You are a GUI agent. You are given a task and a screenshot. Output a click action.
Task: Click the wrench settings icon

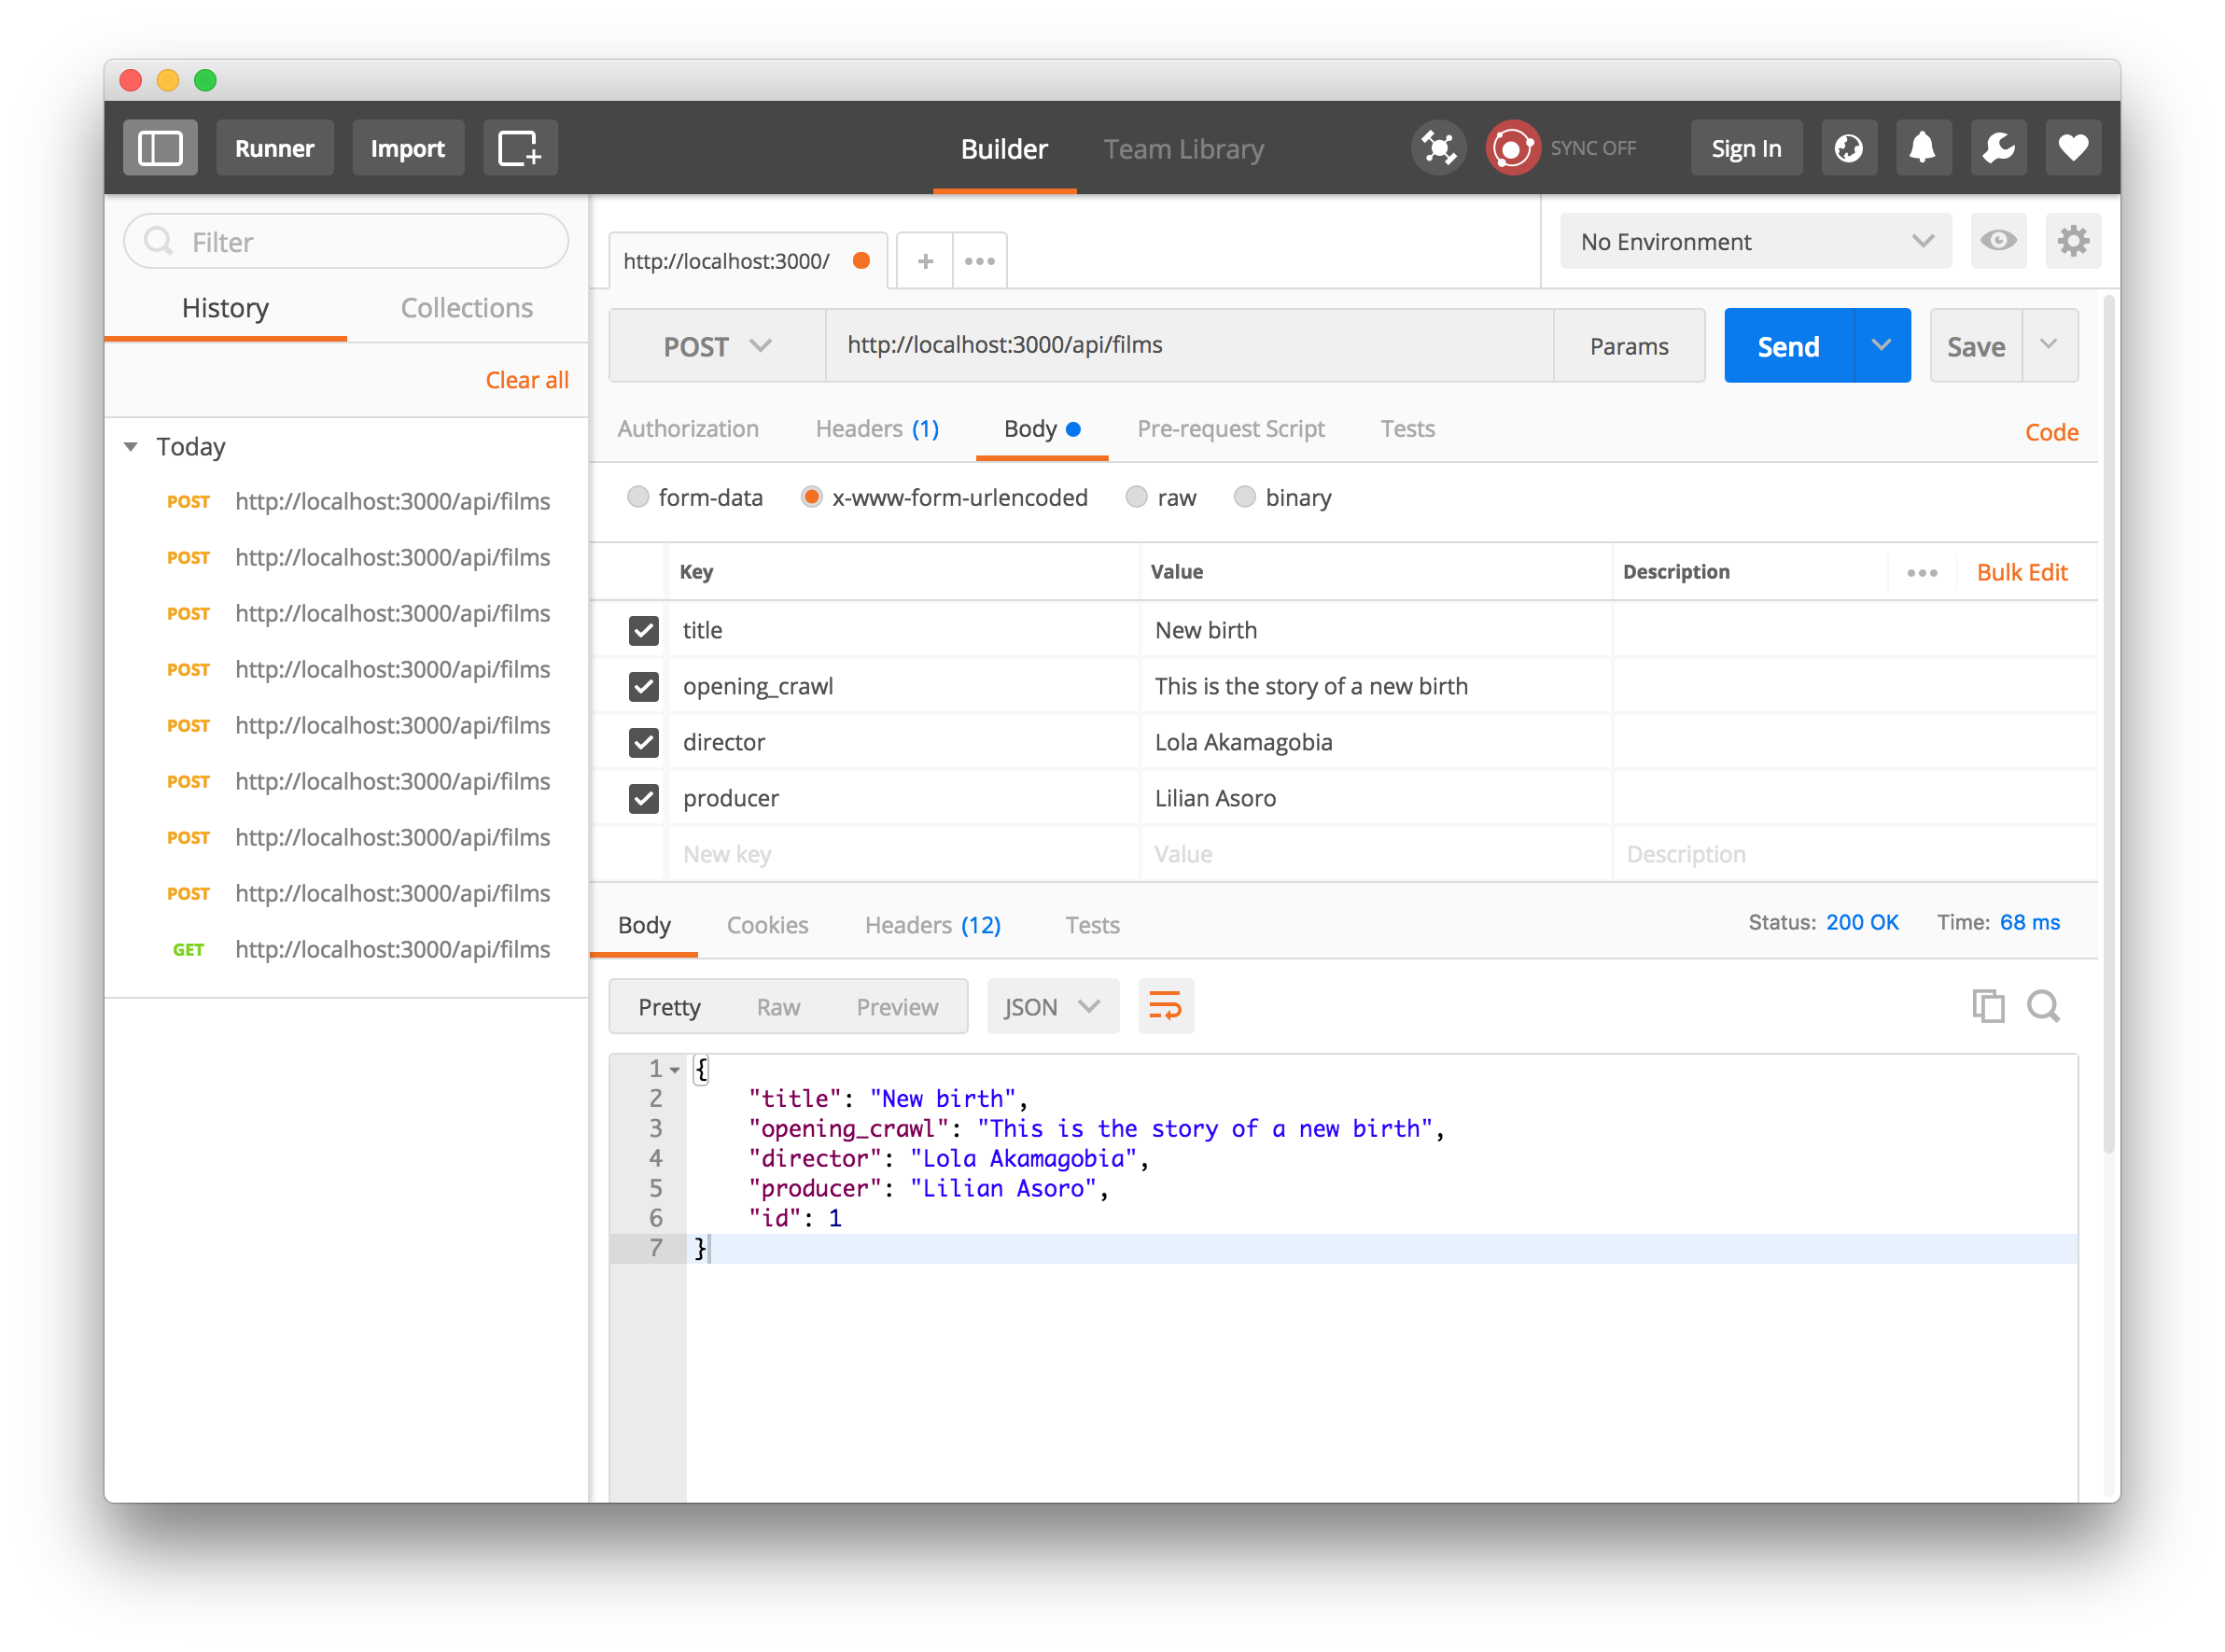click(1997, 146)
